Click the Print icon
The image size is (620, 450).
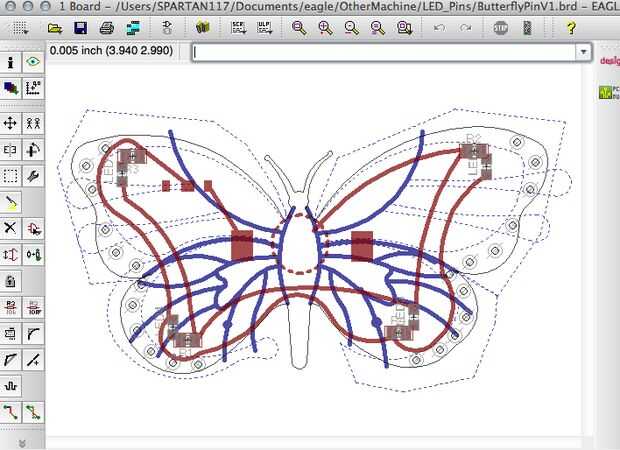(x=107, y=28)
